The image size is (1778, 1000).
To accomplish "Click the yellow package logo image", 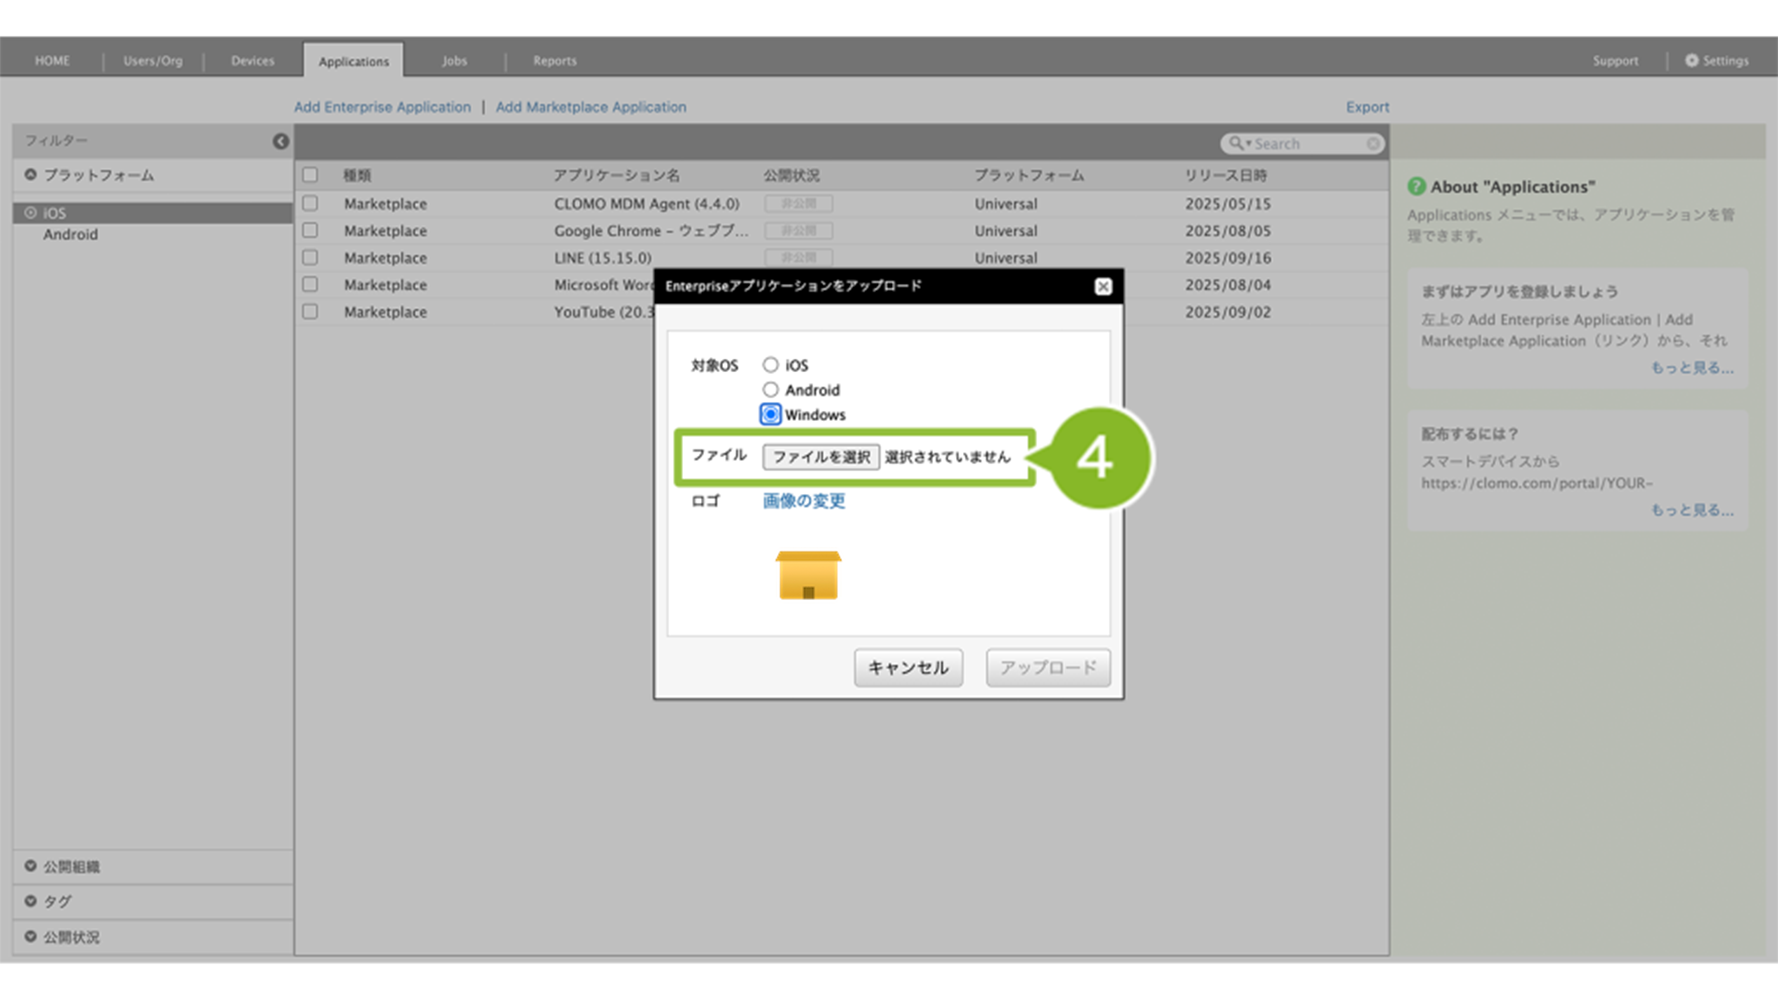I will 808,575.
